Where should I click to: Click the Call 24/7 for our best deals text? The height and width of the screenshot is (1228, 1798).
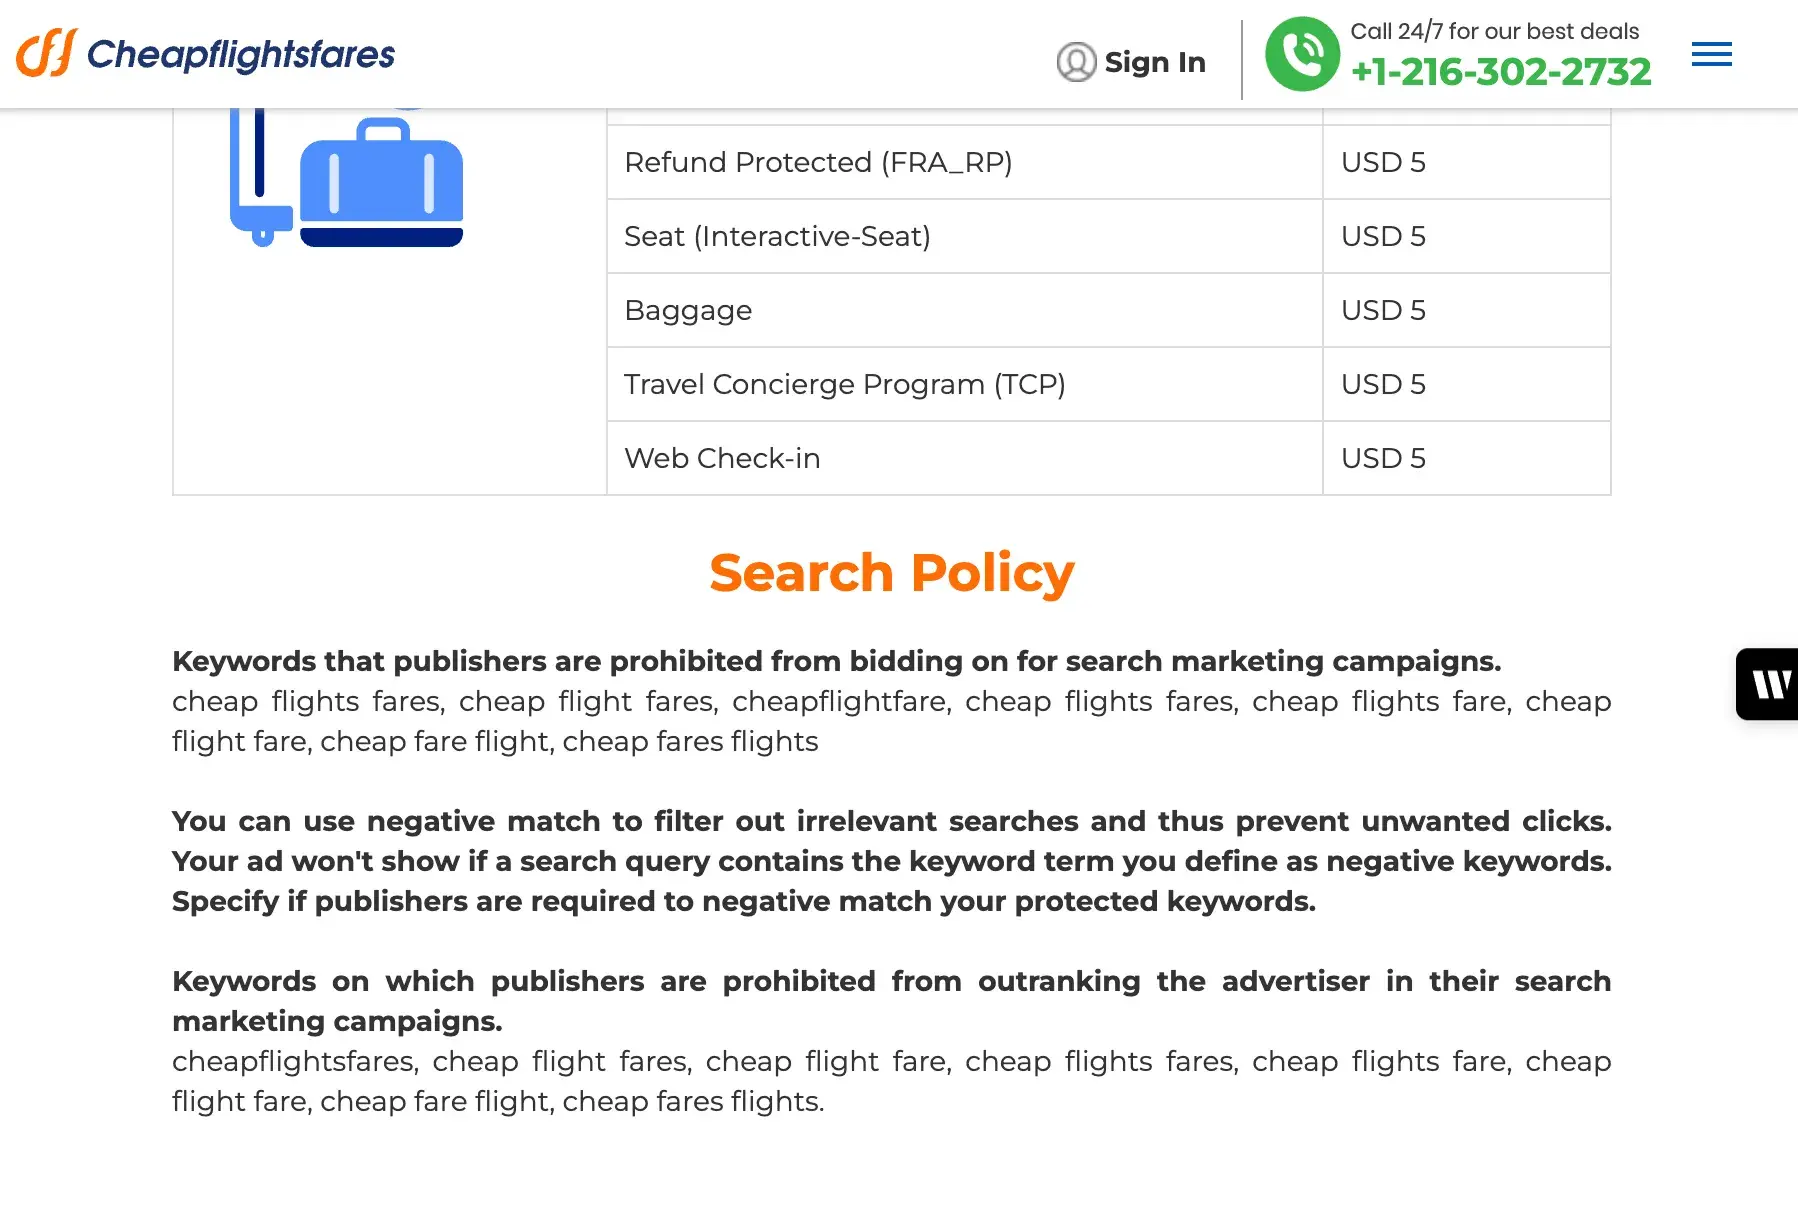click(x=1495, y=31)
